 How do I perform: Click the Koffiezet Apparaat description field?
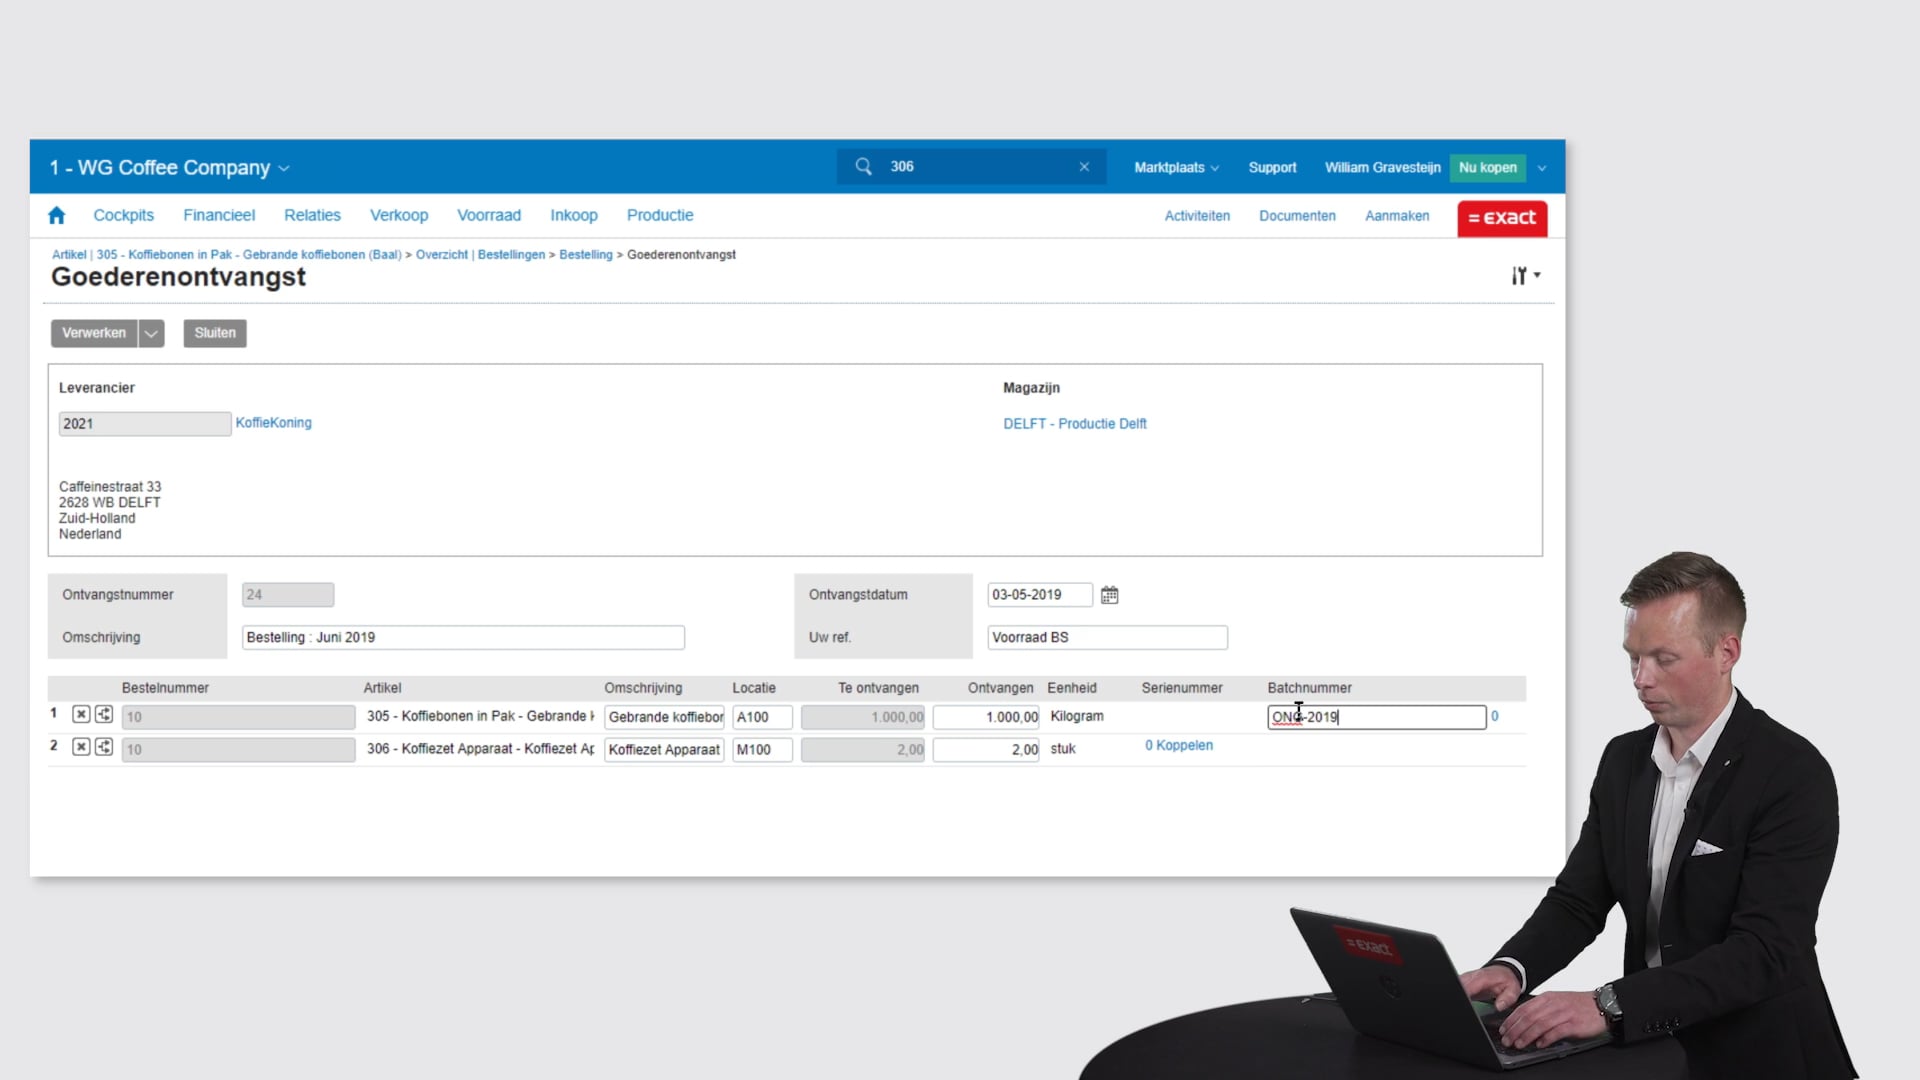tap(664, 749)
